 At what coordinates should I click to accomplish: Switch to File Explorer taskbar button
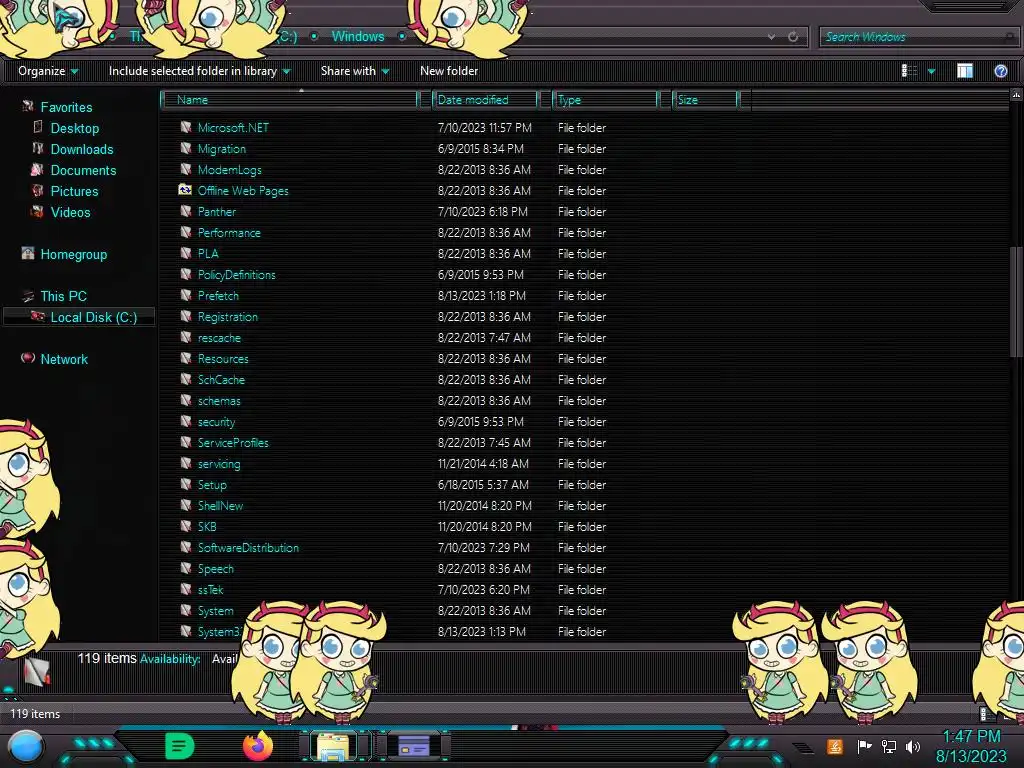pyautogui.click(x=333, y=746)
